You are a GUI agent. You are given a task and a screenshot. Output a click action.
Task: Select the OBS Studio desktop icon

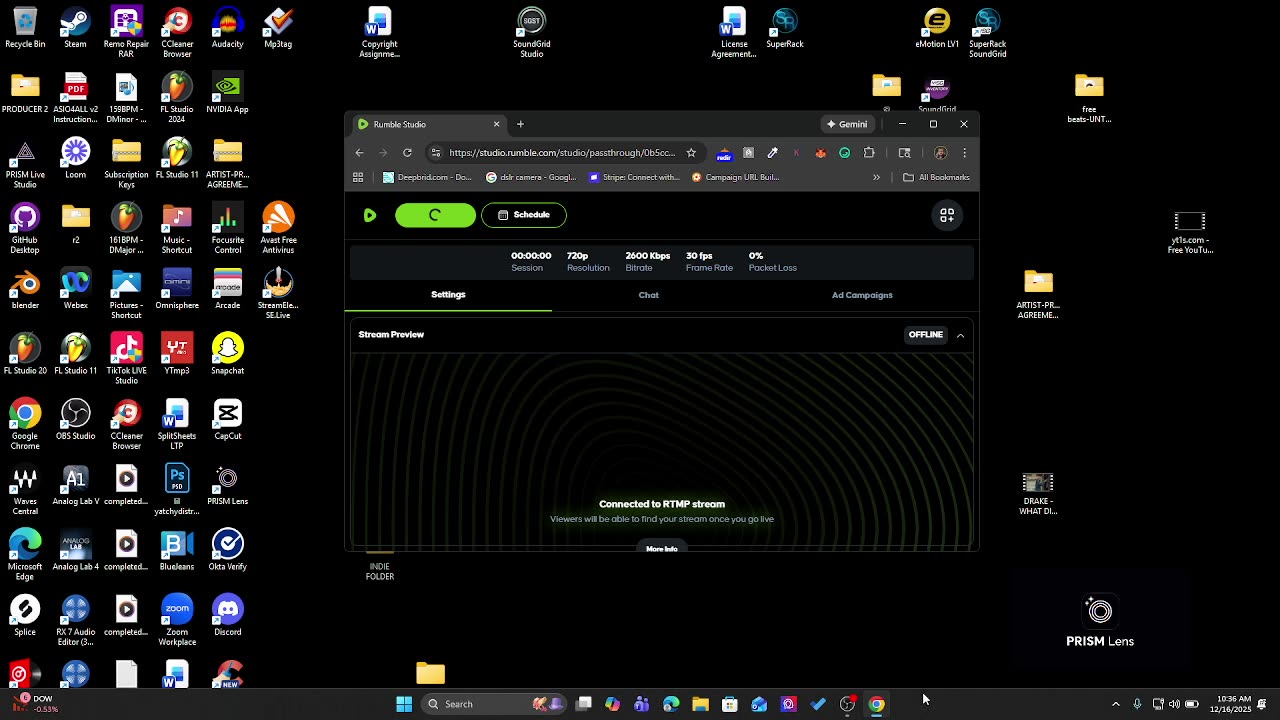[76, 420]
